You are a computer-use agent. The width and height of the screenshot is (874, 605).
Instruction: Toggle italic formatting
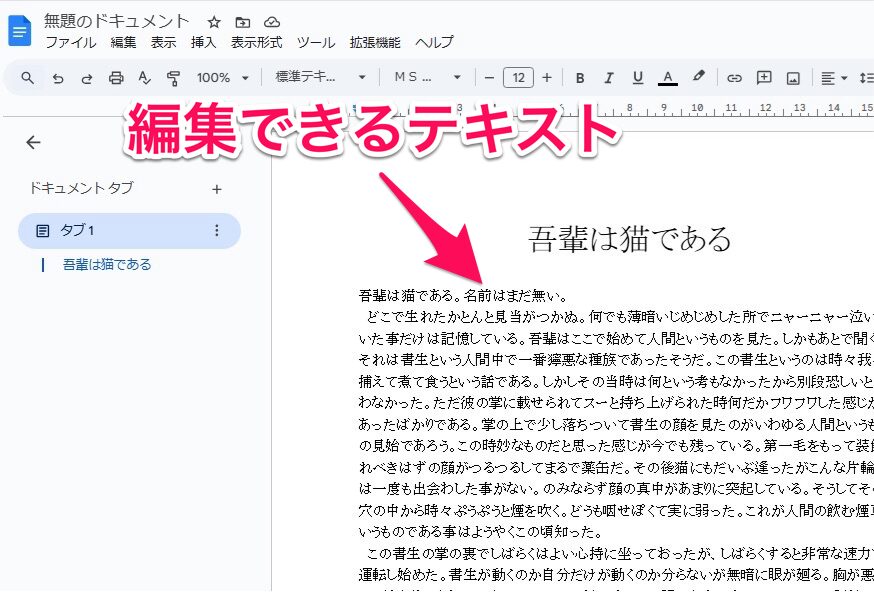coord(608,78)
